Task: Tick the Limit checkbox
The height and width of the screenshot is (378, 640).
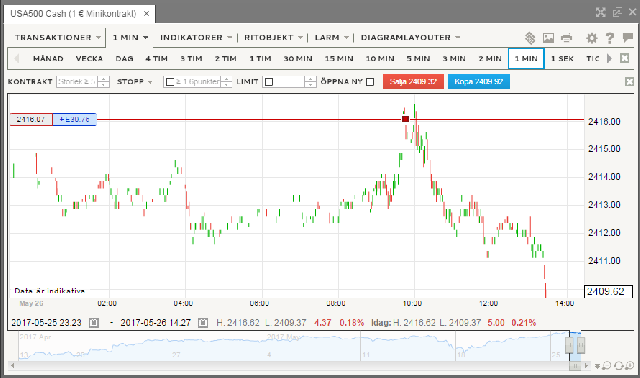Action: [x=269, y=82]
